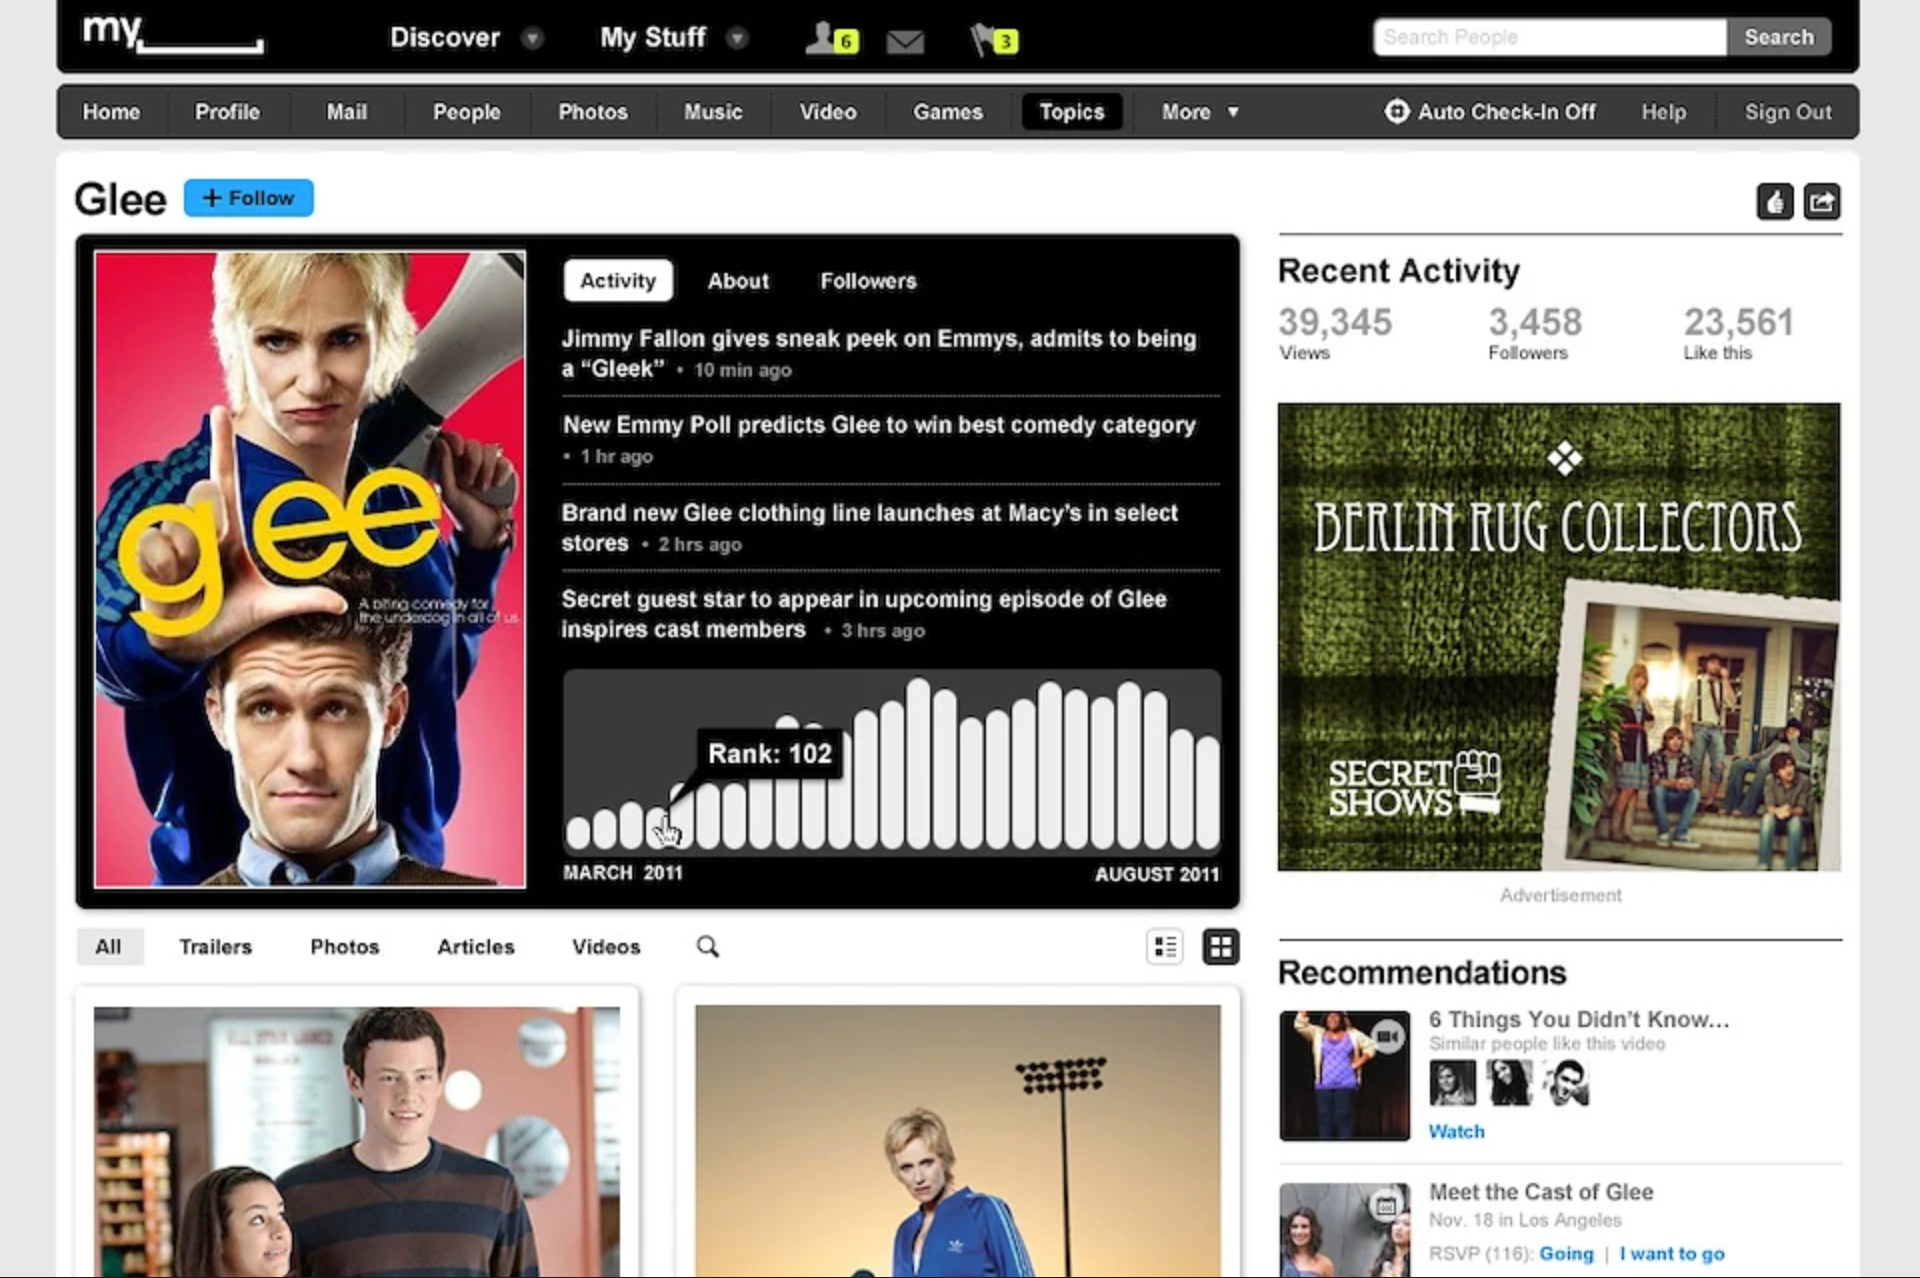Click the first chart bar above March 2011
This screenshot has height=1278, width=1920.
[x=578, y=832]
